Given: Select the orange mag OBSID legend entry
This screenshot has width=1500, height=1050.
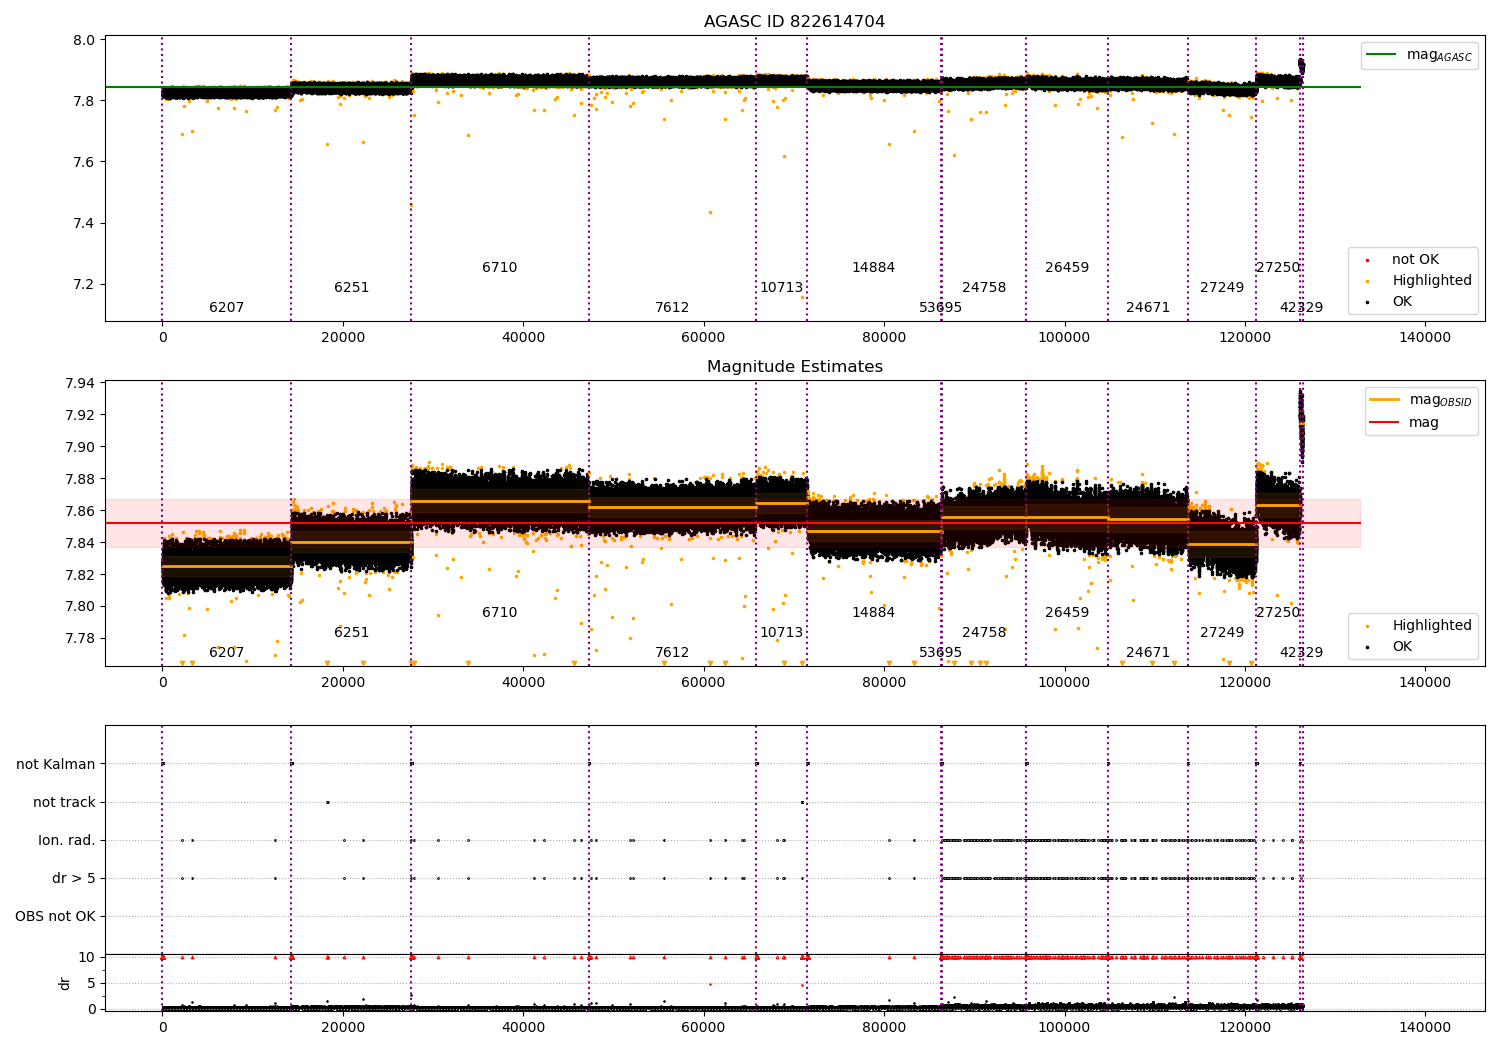Looking at the screenshot, I should click(1420, 400).
